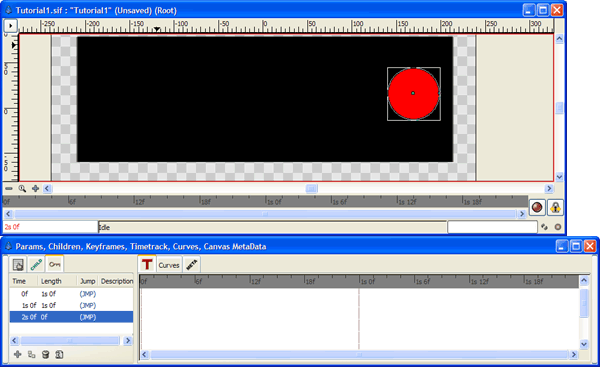Select the Timetrack T tab
The width and height of the screenshot is (600, 373).
pyautogui.click(x=147, y=264)
